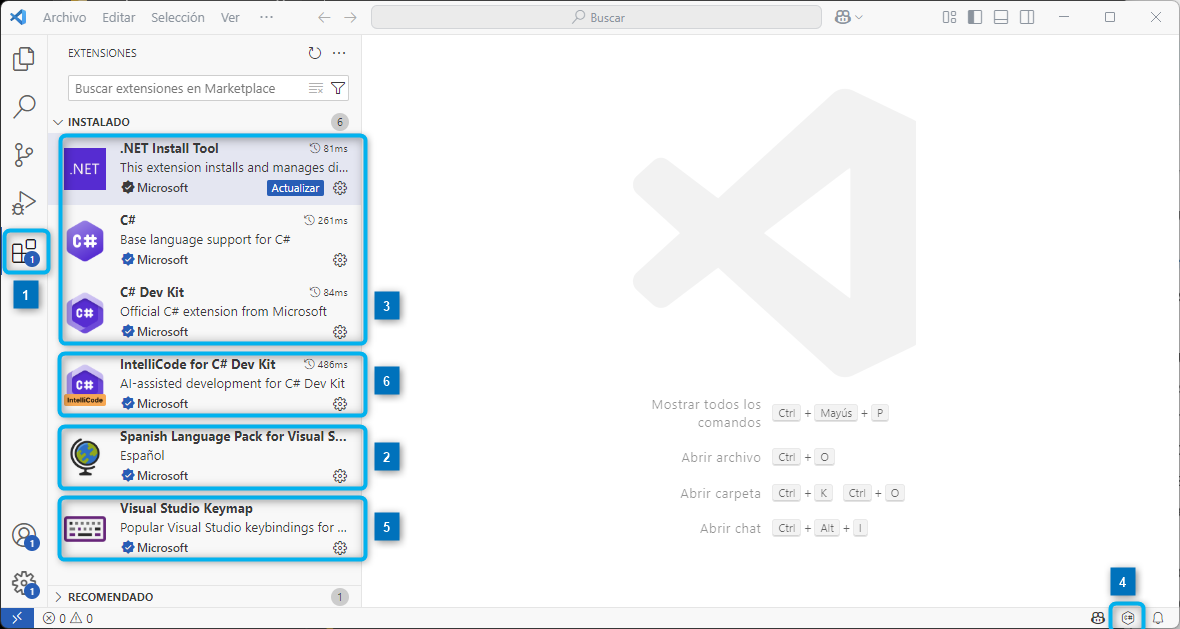The image size is (1180, 629).
Task: Click the C# project status icon in status bar
Action: 1127,618
